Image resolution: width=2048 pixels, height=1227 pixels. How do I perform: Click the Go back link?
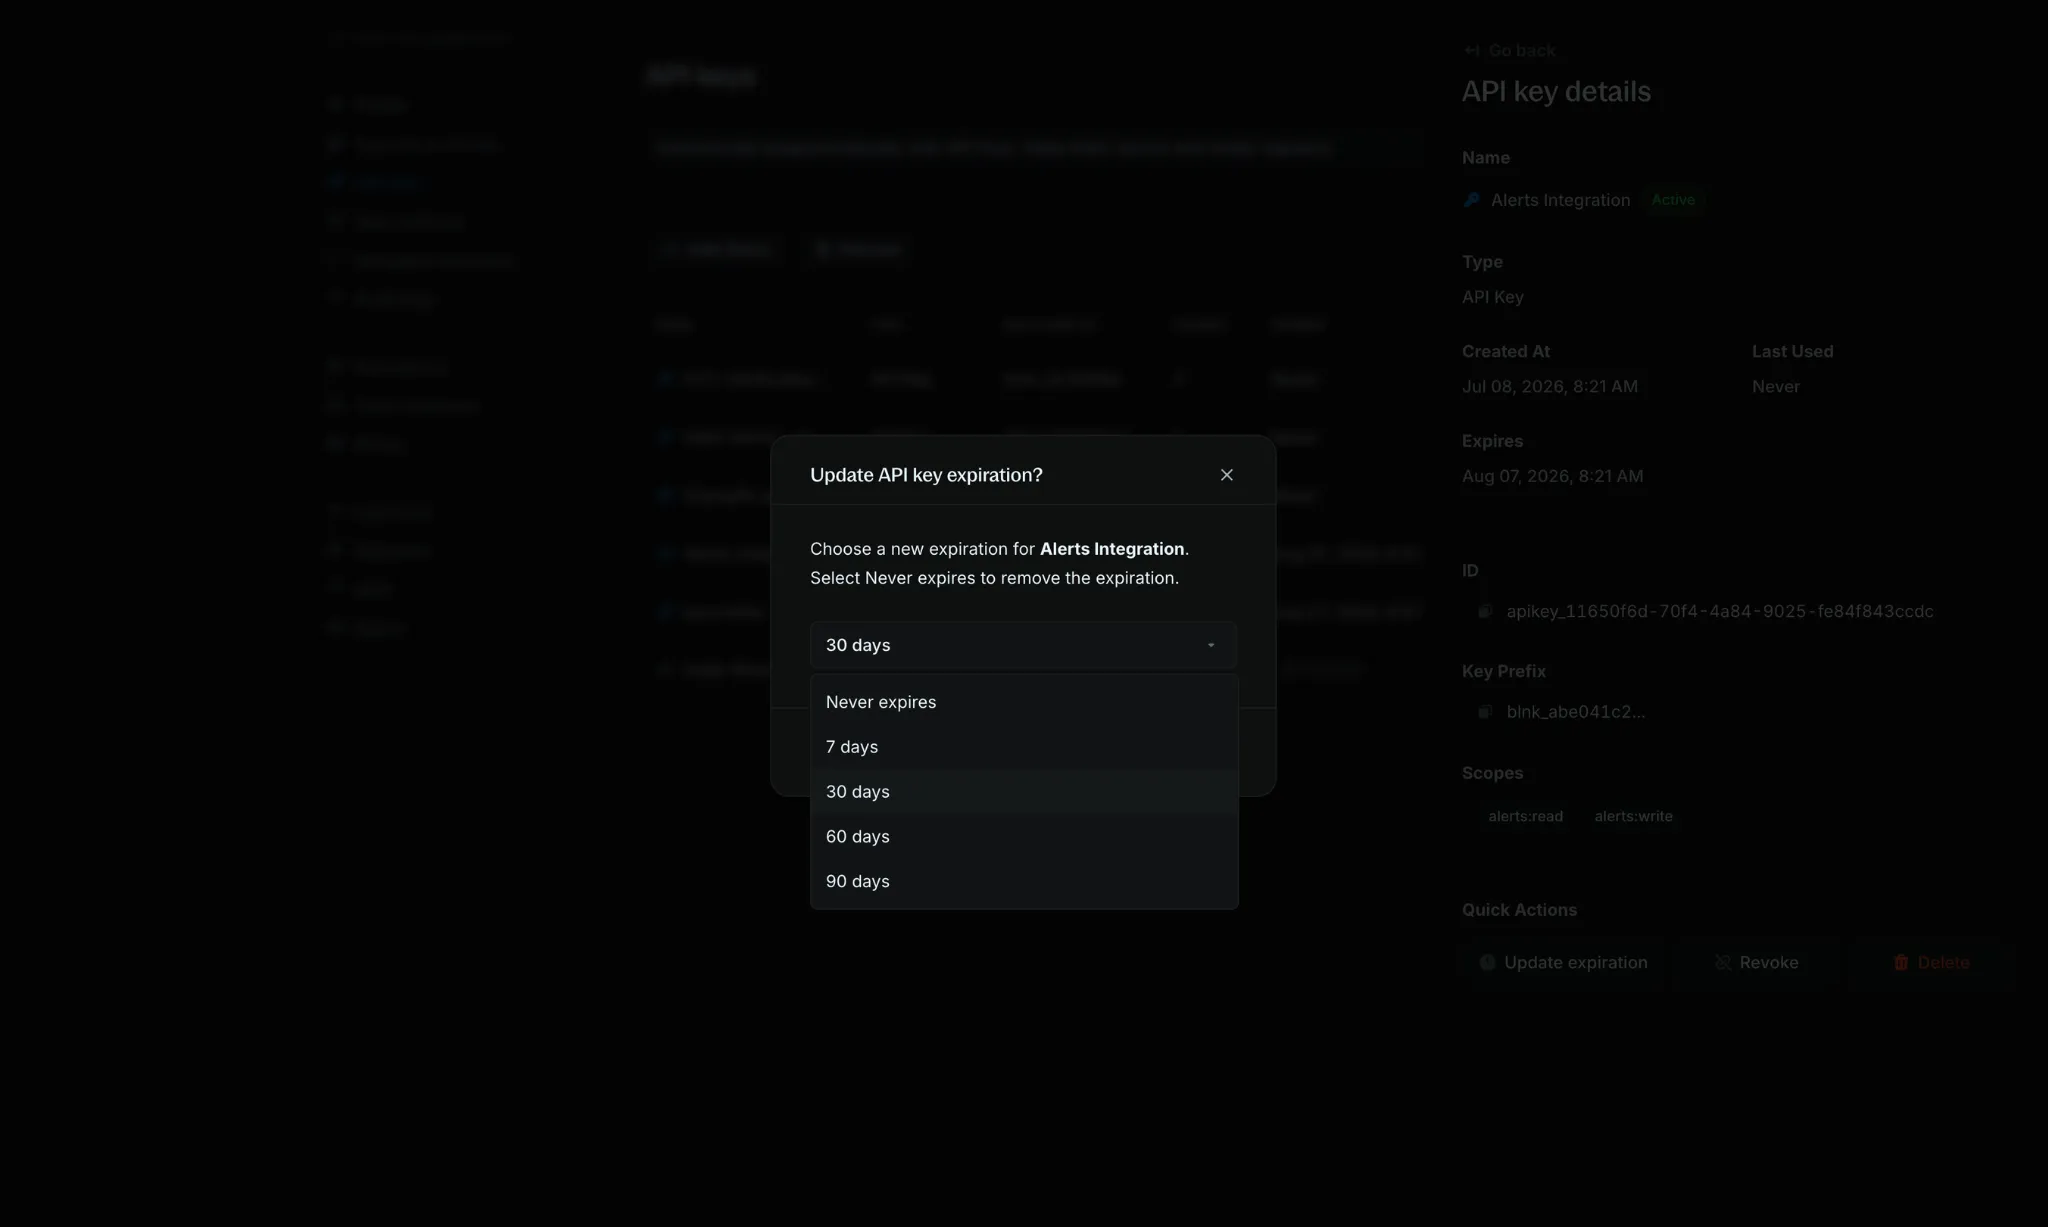pos(1510,50)
